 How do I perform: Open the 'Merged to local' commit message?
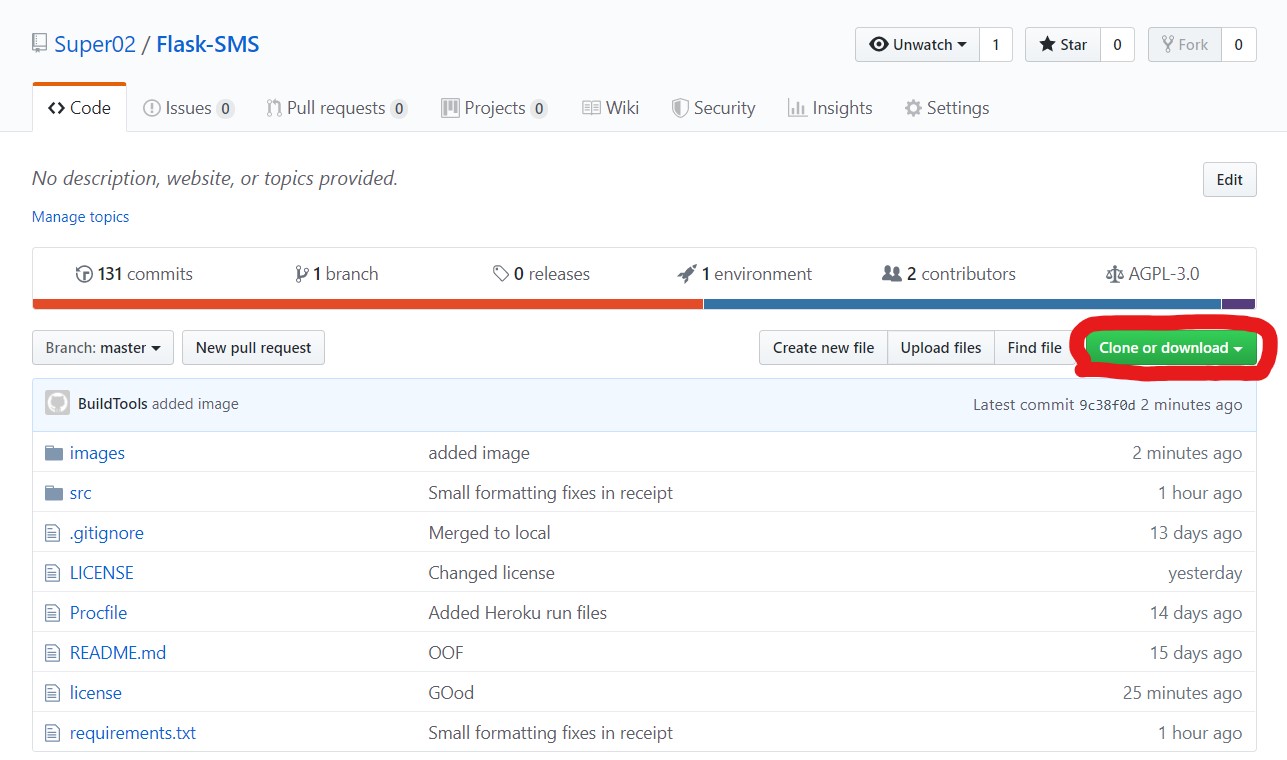[489, 533]
